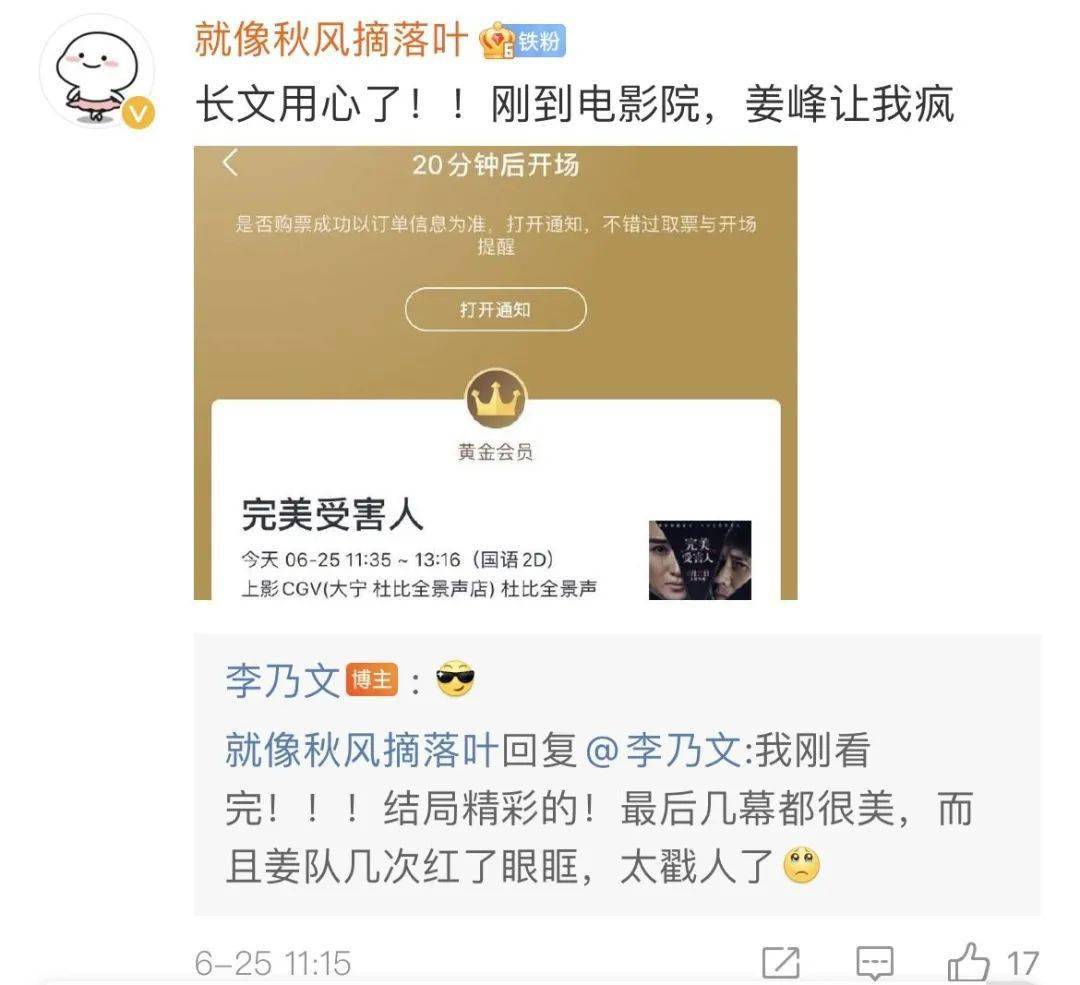The width and height of the screenshot is (1080, 985).
Task: Tap the gold crown member icon
Action: (496, 398)
